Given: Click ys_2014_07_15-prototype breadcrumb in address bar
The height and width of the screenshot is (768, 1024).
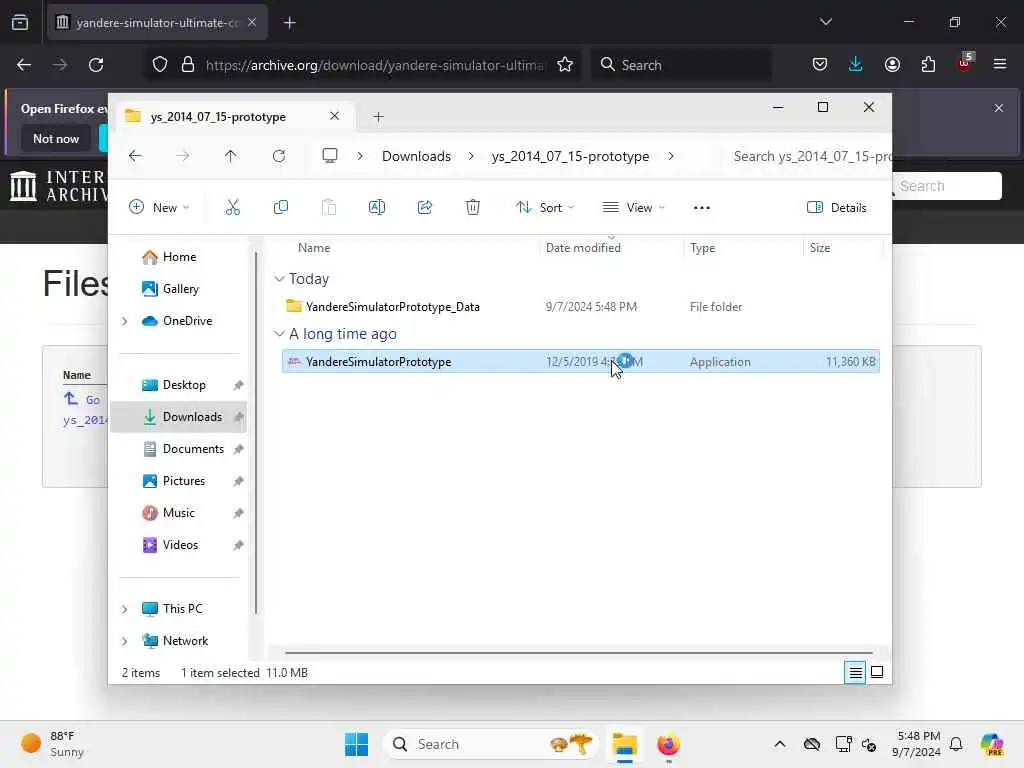Looking at the screenshot, I should 570,156.
